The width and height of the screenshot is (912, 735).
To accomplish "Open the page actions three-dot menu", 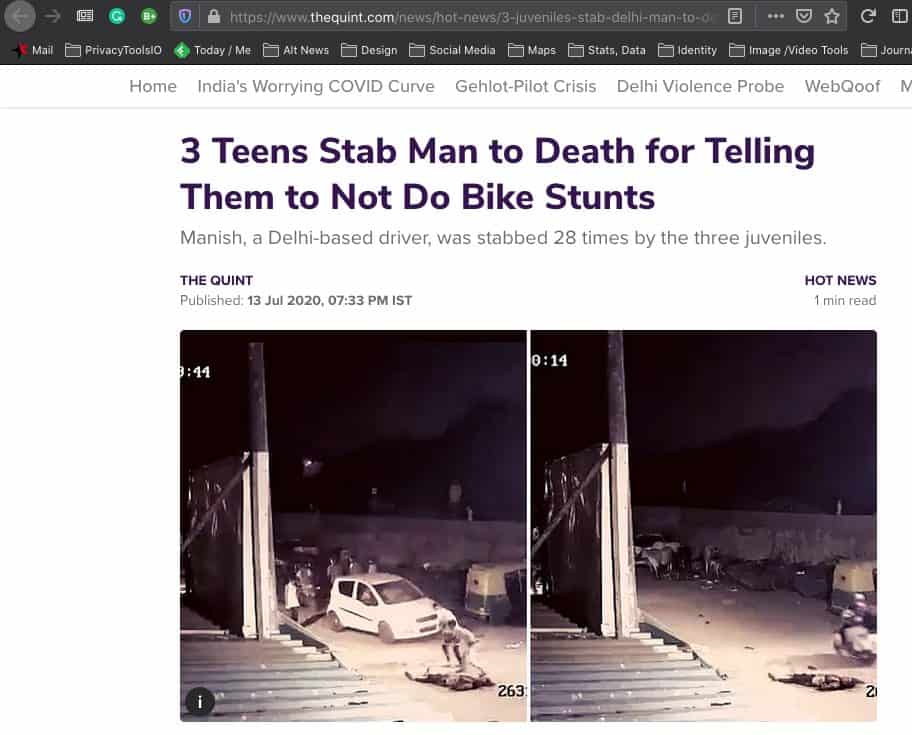I will click(x=776, y=16).
